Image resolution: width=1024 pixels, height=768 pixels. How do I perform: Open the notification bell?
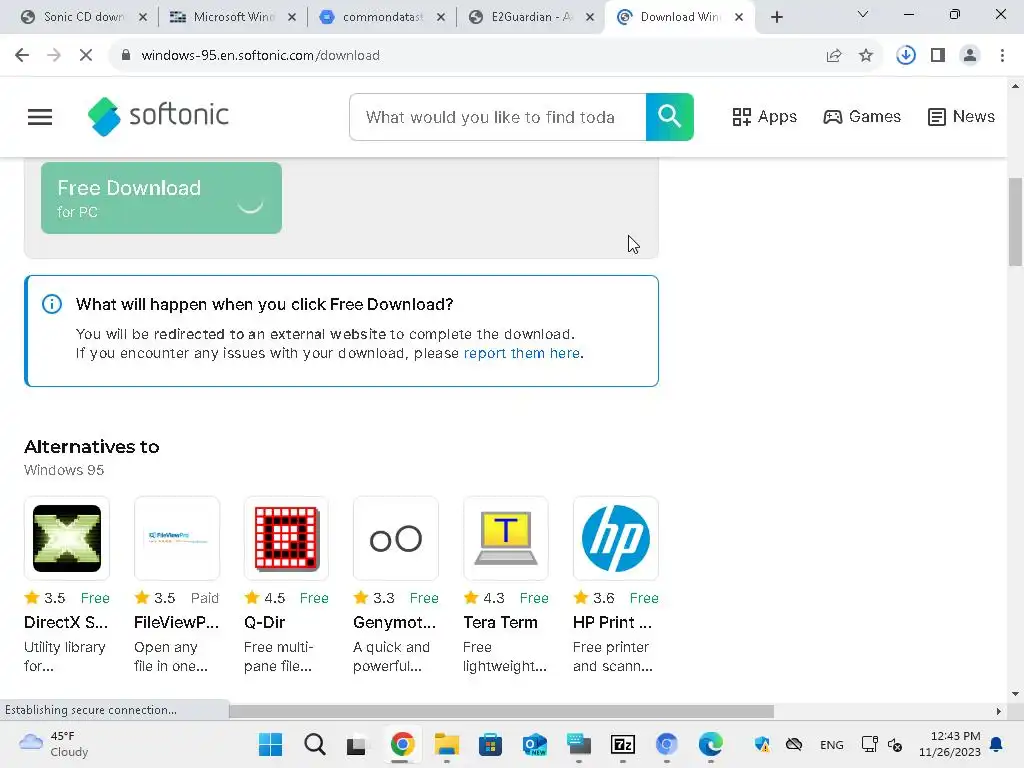tap(997, 744)
